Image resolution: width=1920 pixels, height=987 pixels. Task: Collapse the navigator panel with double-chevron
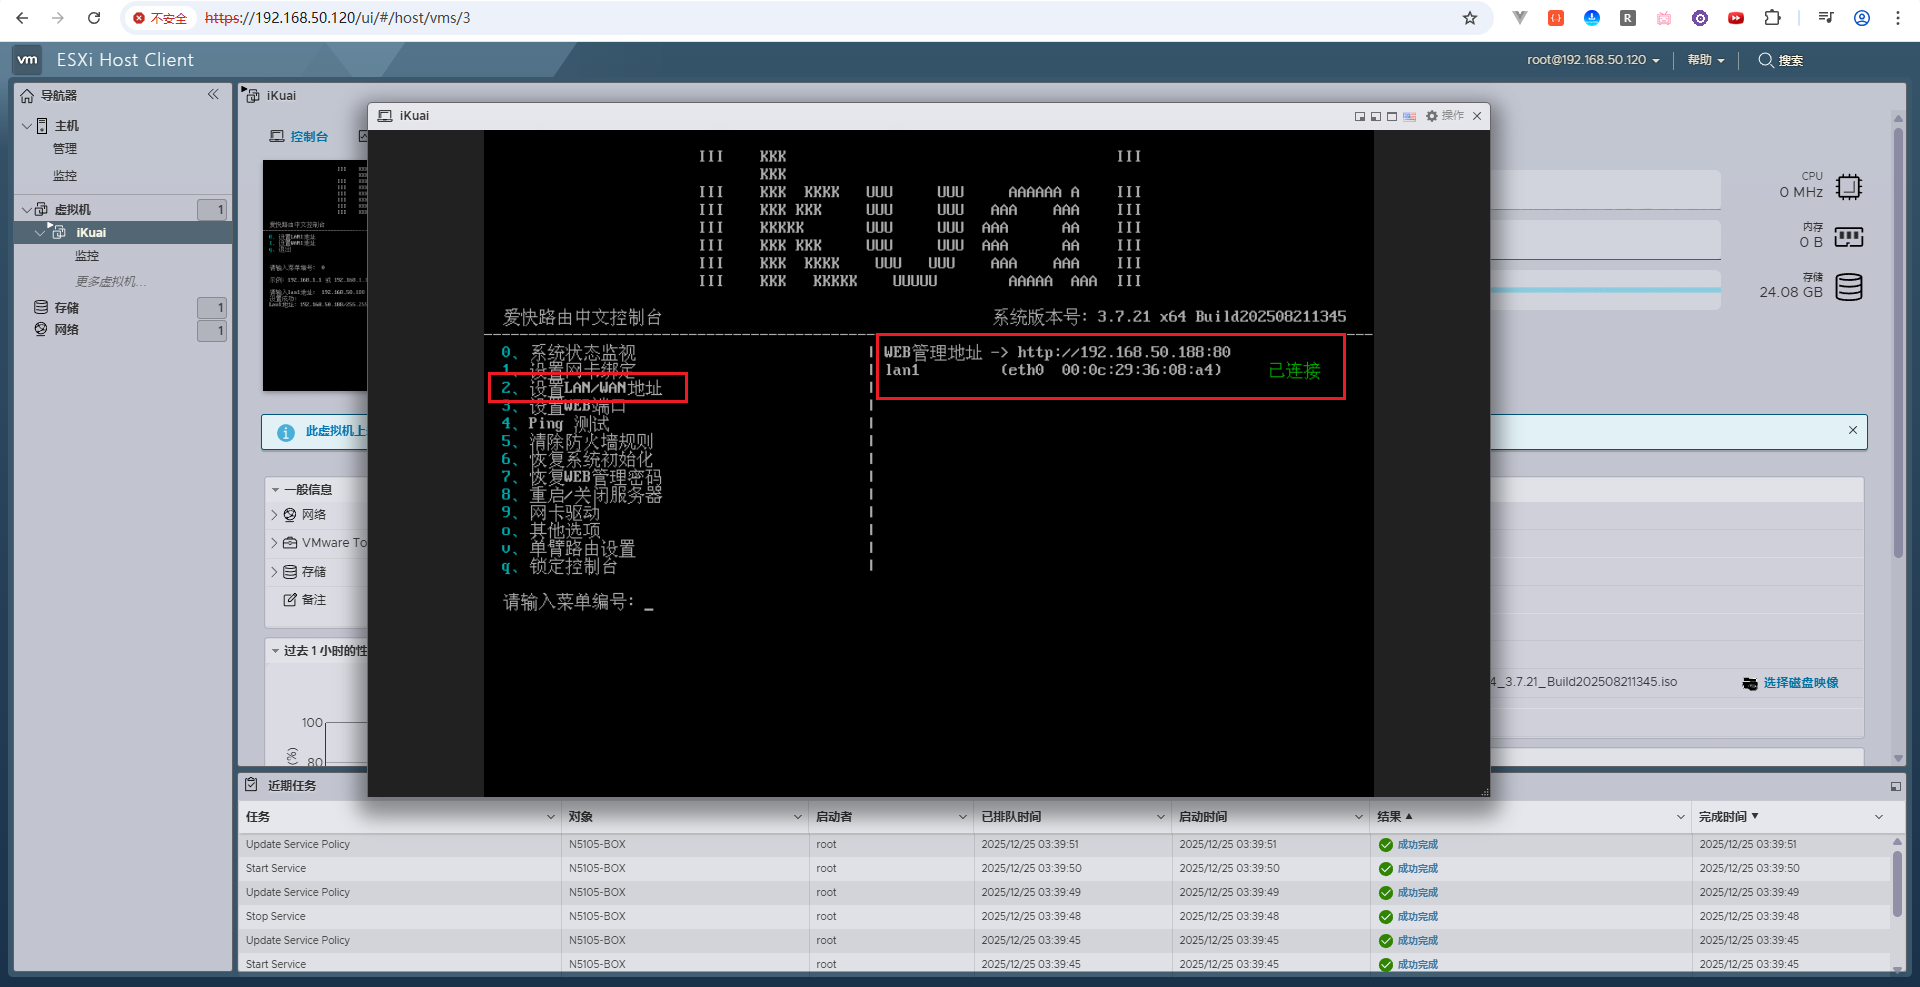coord(213,95)
